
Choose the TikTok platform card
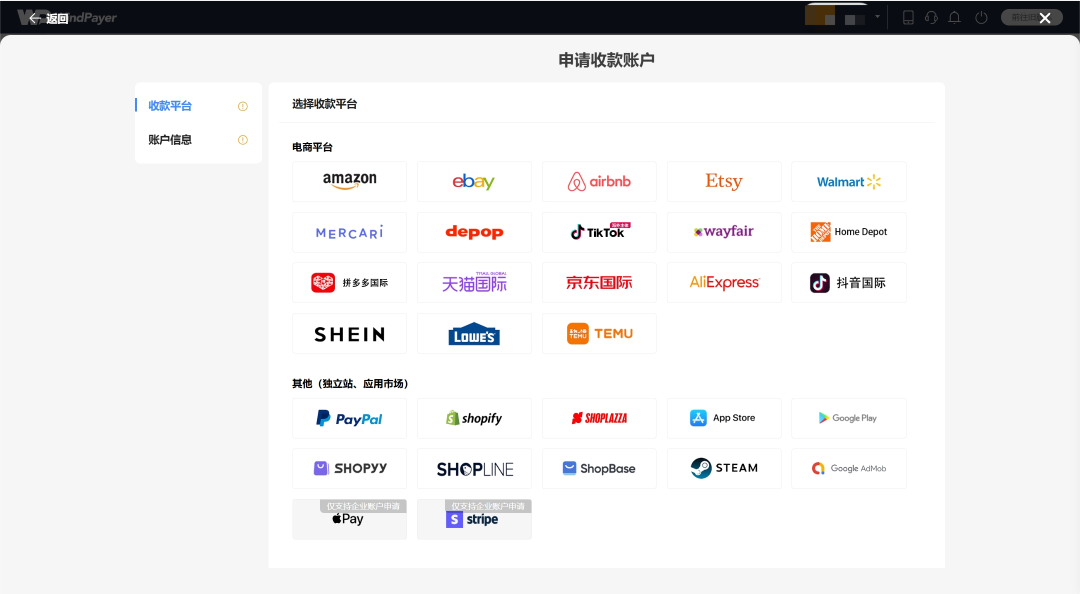(x=599, y=232)
